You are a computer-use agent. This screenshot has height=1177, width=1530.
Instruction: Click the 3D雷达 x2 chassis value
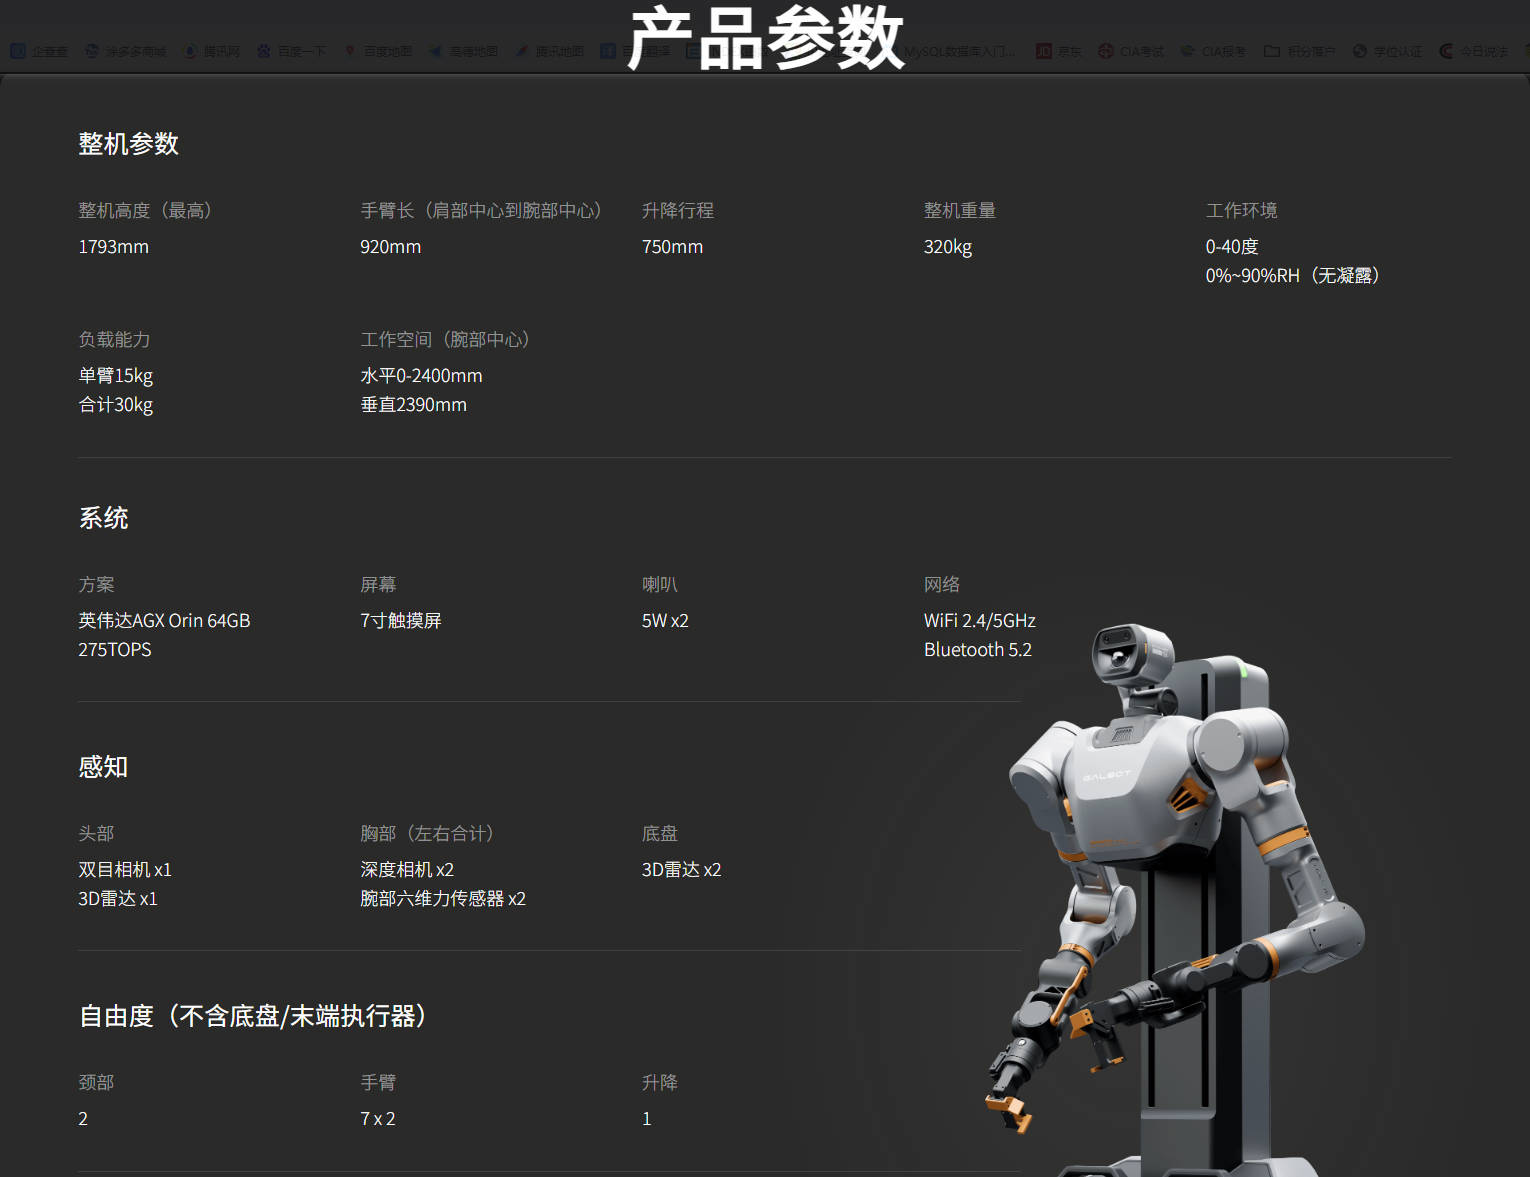(x=682, y=870)
